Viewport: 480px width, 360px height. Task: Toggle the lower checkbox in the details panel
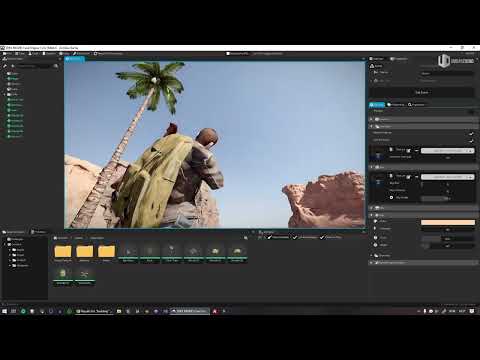(x=471, y=141)
